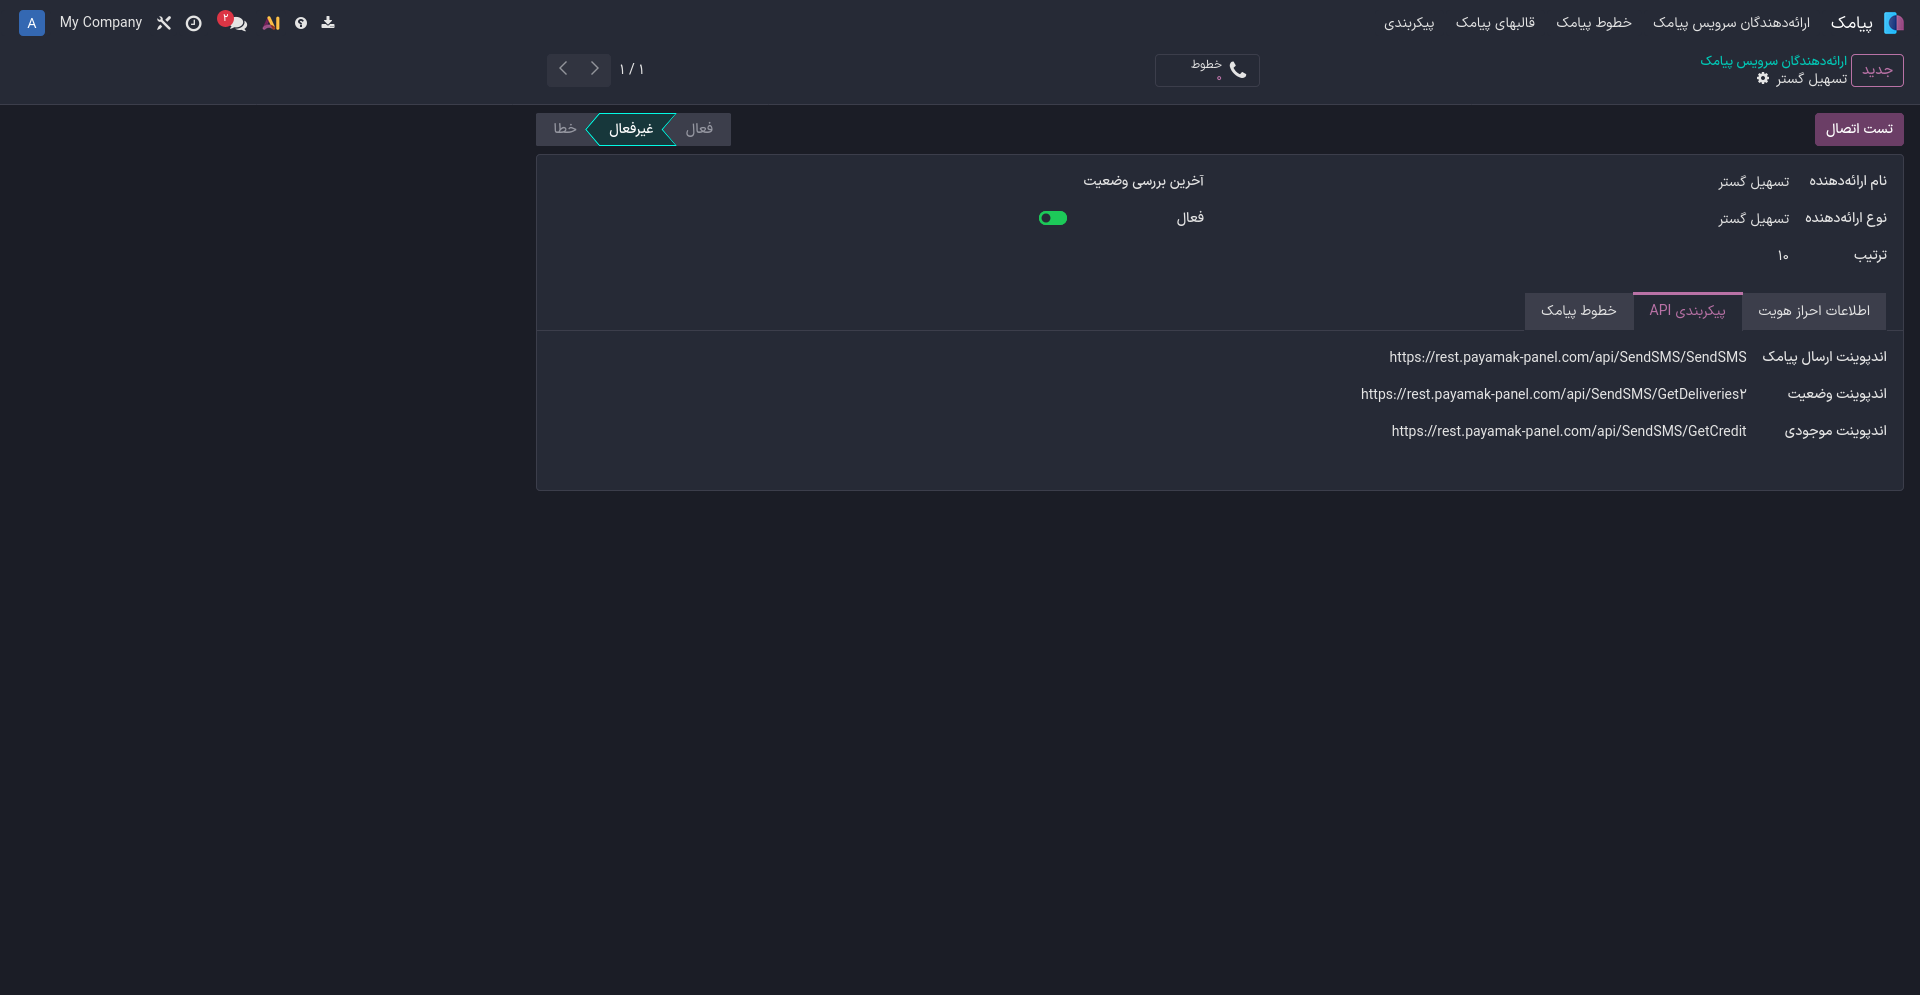
Task: Open the پیکربندی top menu
Action: (x=1408, y=23)
